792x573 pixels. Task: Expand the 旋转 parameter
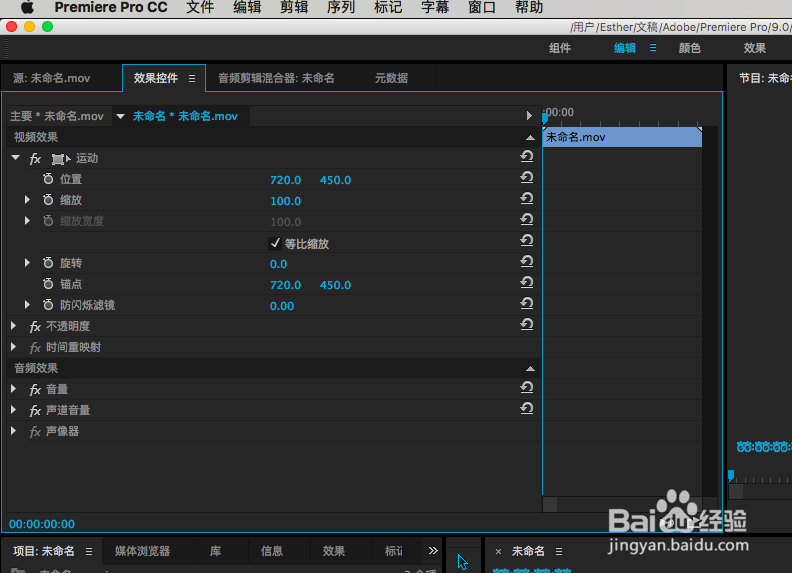27,263
